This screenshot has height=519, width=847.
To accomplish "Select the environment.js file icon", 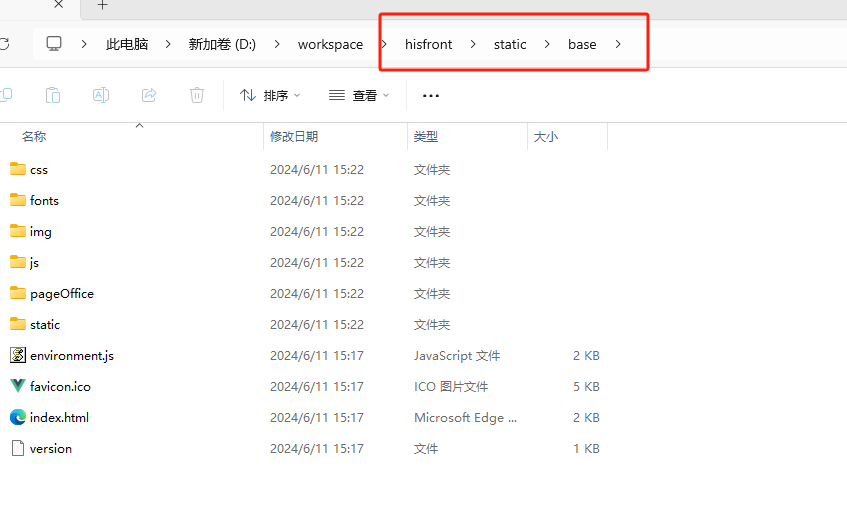I will coord(18,355).
